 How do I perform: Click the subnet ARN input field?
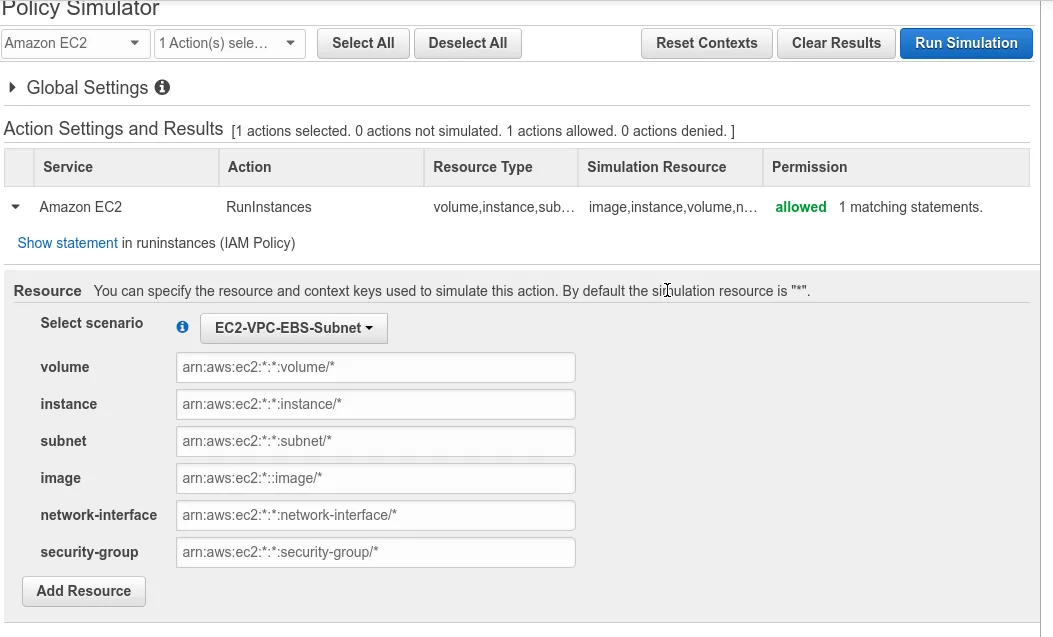(x=375, y=441)
